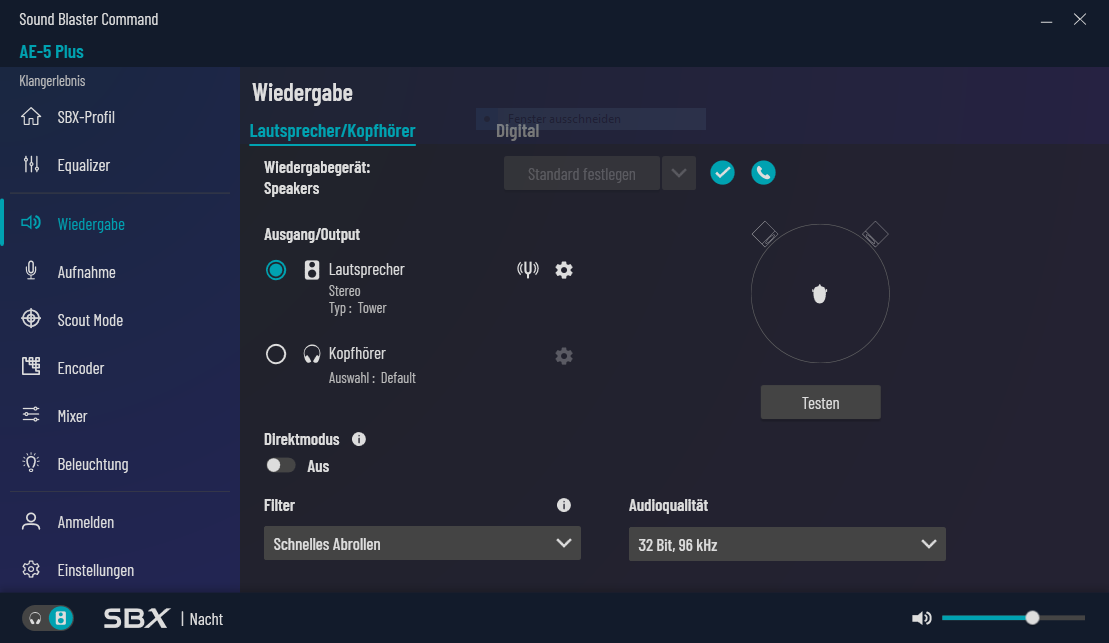
Task: Select the Kopfhörer radio button
Action: 276,354
